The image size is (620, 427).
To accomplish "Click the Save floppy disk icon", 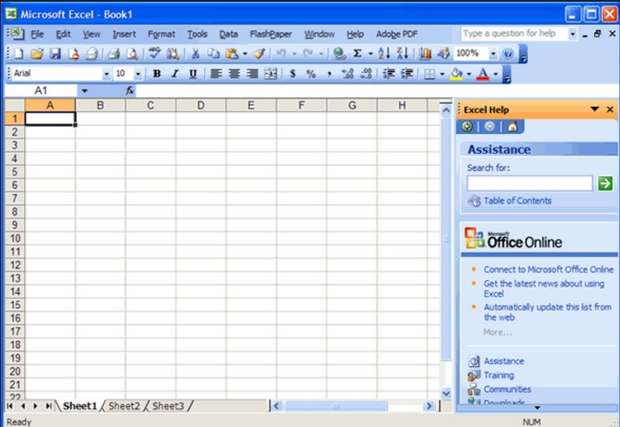I will pos(55,53).
